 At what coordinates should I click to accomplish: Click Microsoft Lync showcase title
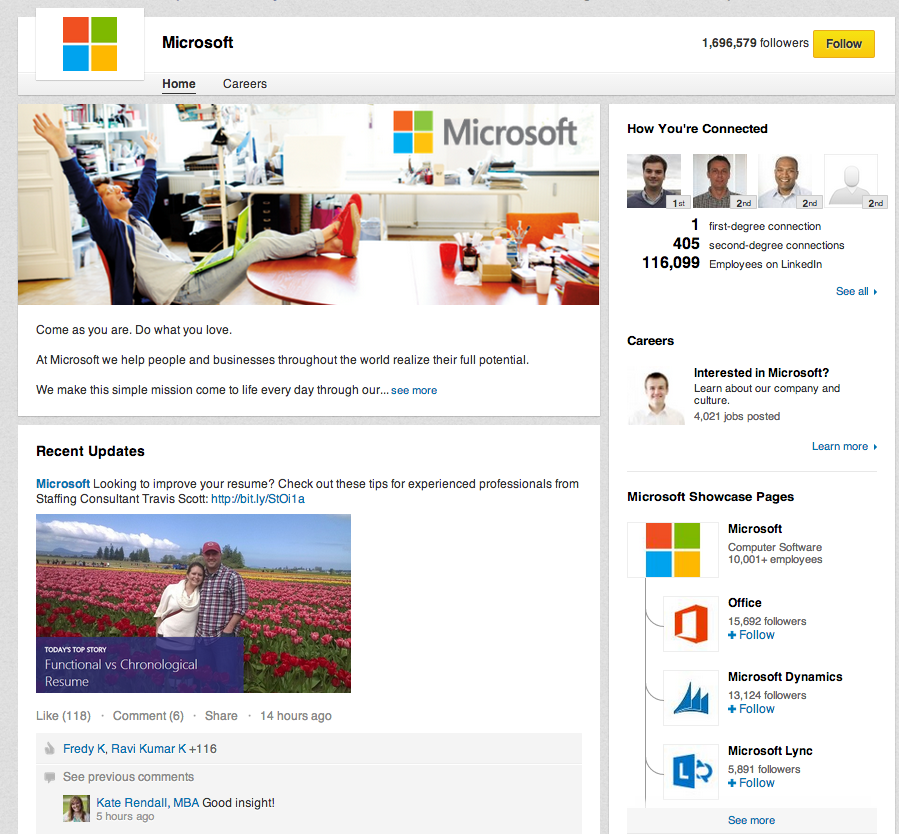(x=770, y=751)
